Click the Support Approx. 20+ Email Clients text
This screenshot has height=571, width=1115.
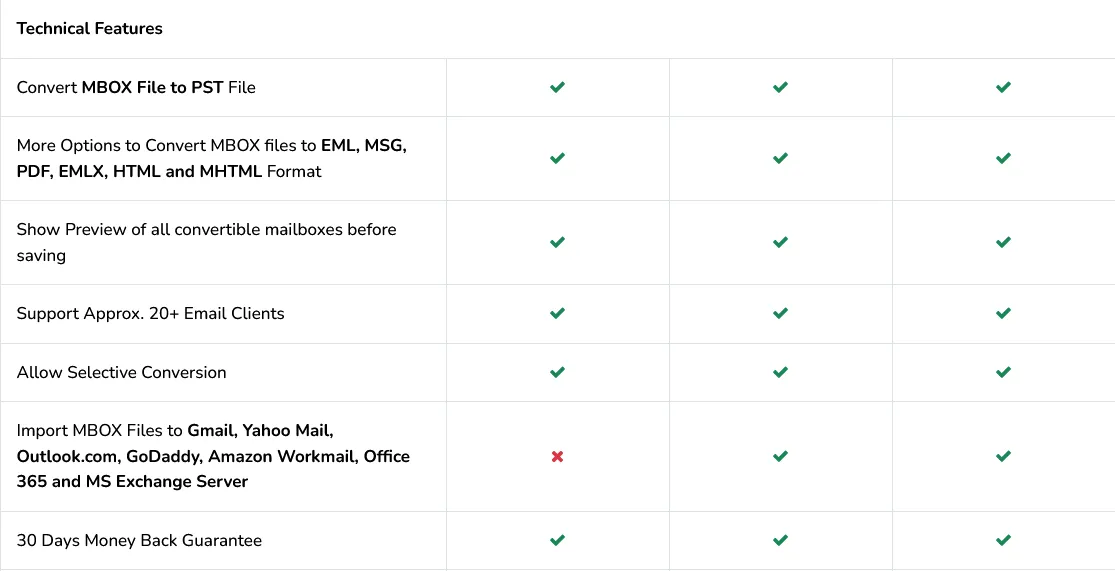pos(150,313)
